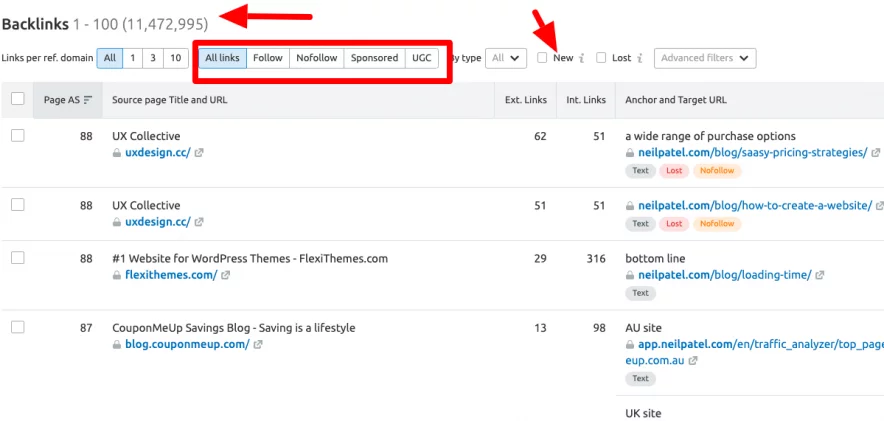Click Int. Links value 316
884x421 pixels.
(595, 259)
